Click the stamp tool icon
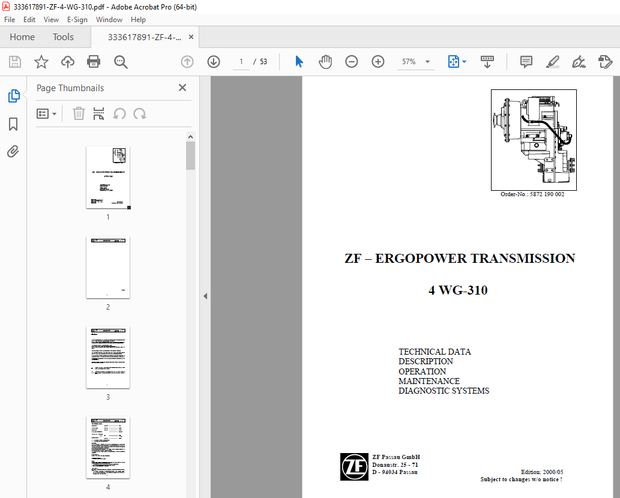The width and height of the screenshot is (620, 498). 605,62
